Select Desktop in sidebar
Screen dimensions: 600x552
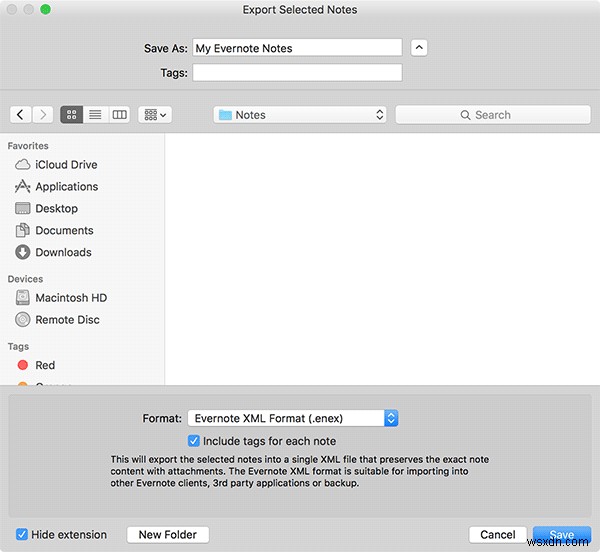46,208
